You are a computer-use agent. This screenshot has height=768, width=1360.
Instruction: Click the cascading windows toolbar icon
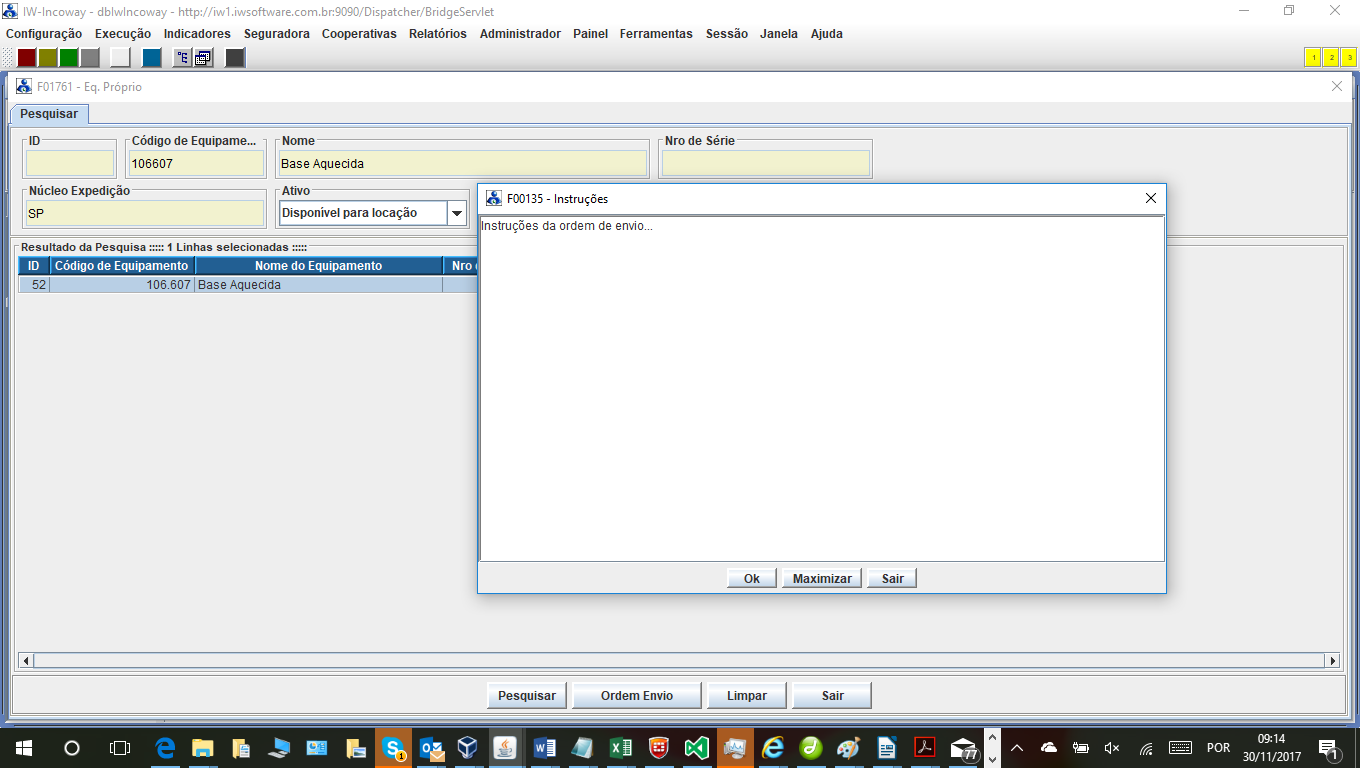click(203, 57)
